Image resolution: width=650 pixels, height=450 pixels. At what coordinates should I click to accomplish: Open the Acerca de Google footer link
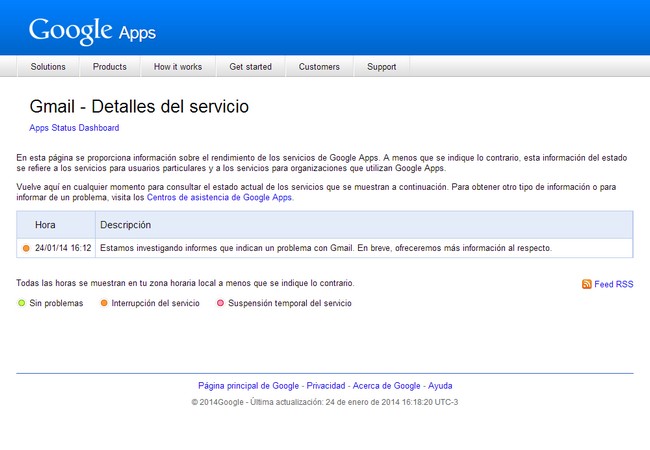(x=386, y=386)
